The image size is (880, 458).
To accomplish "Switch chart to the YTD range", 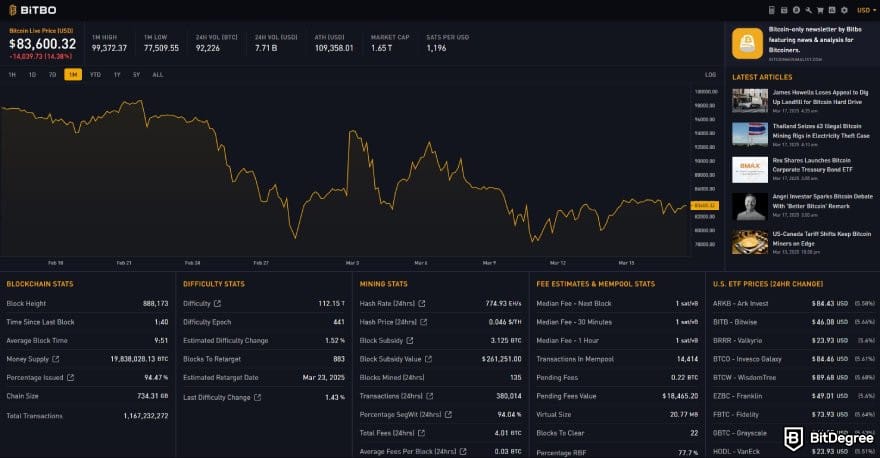I will [95, 75].
